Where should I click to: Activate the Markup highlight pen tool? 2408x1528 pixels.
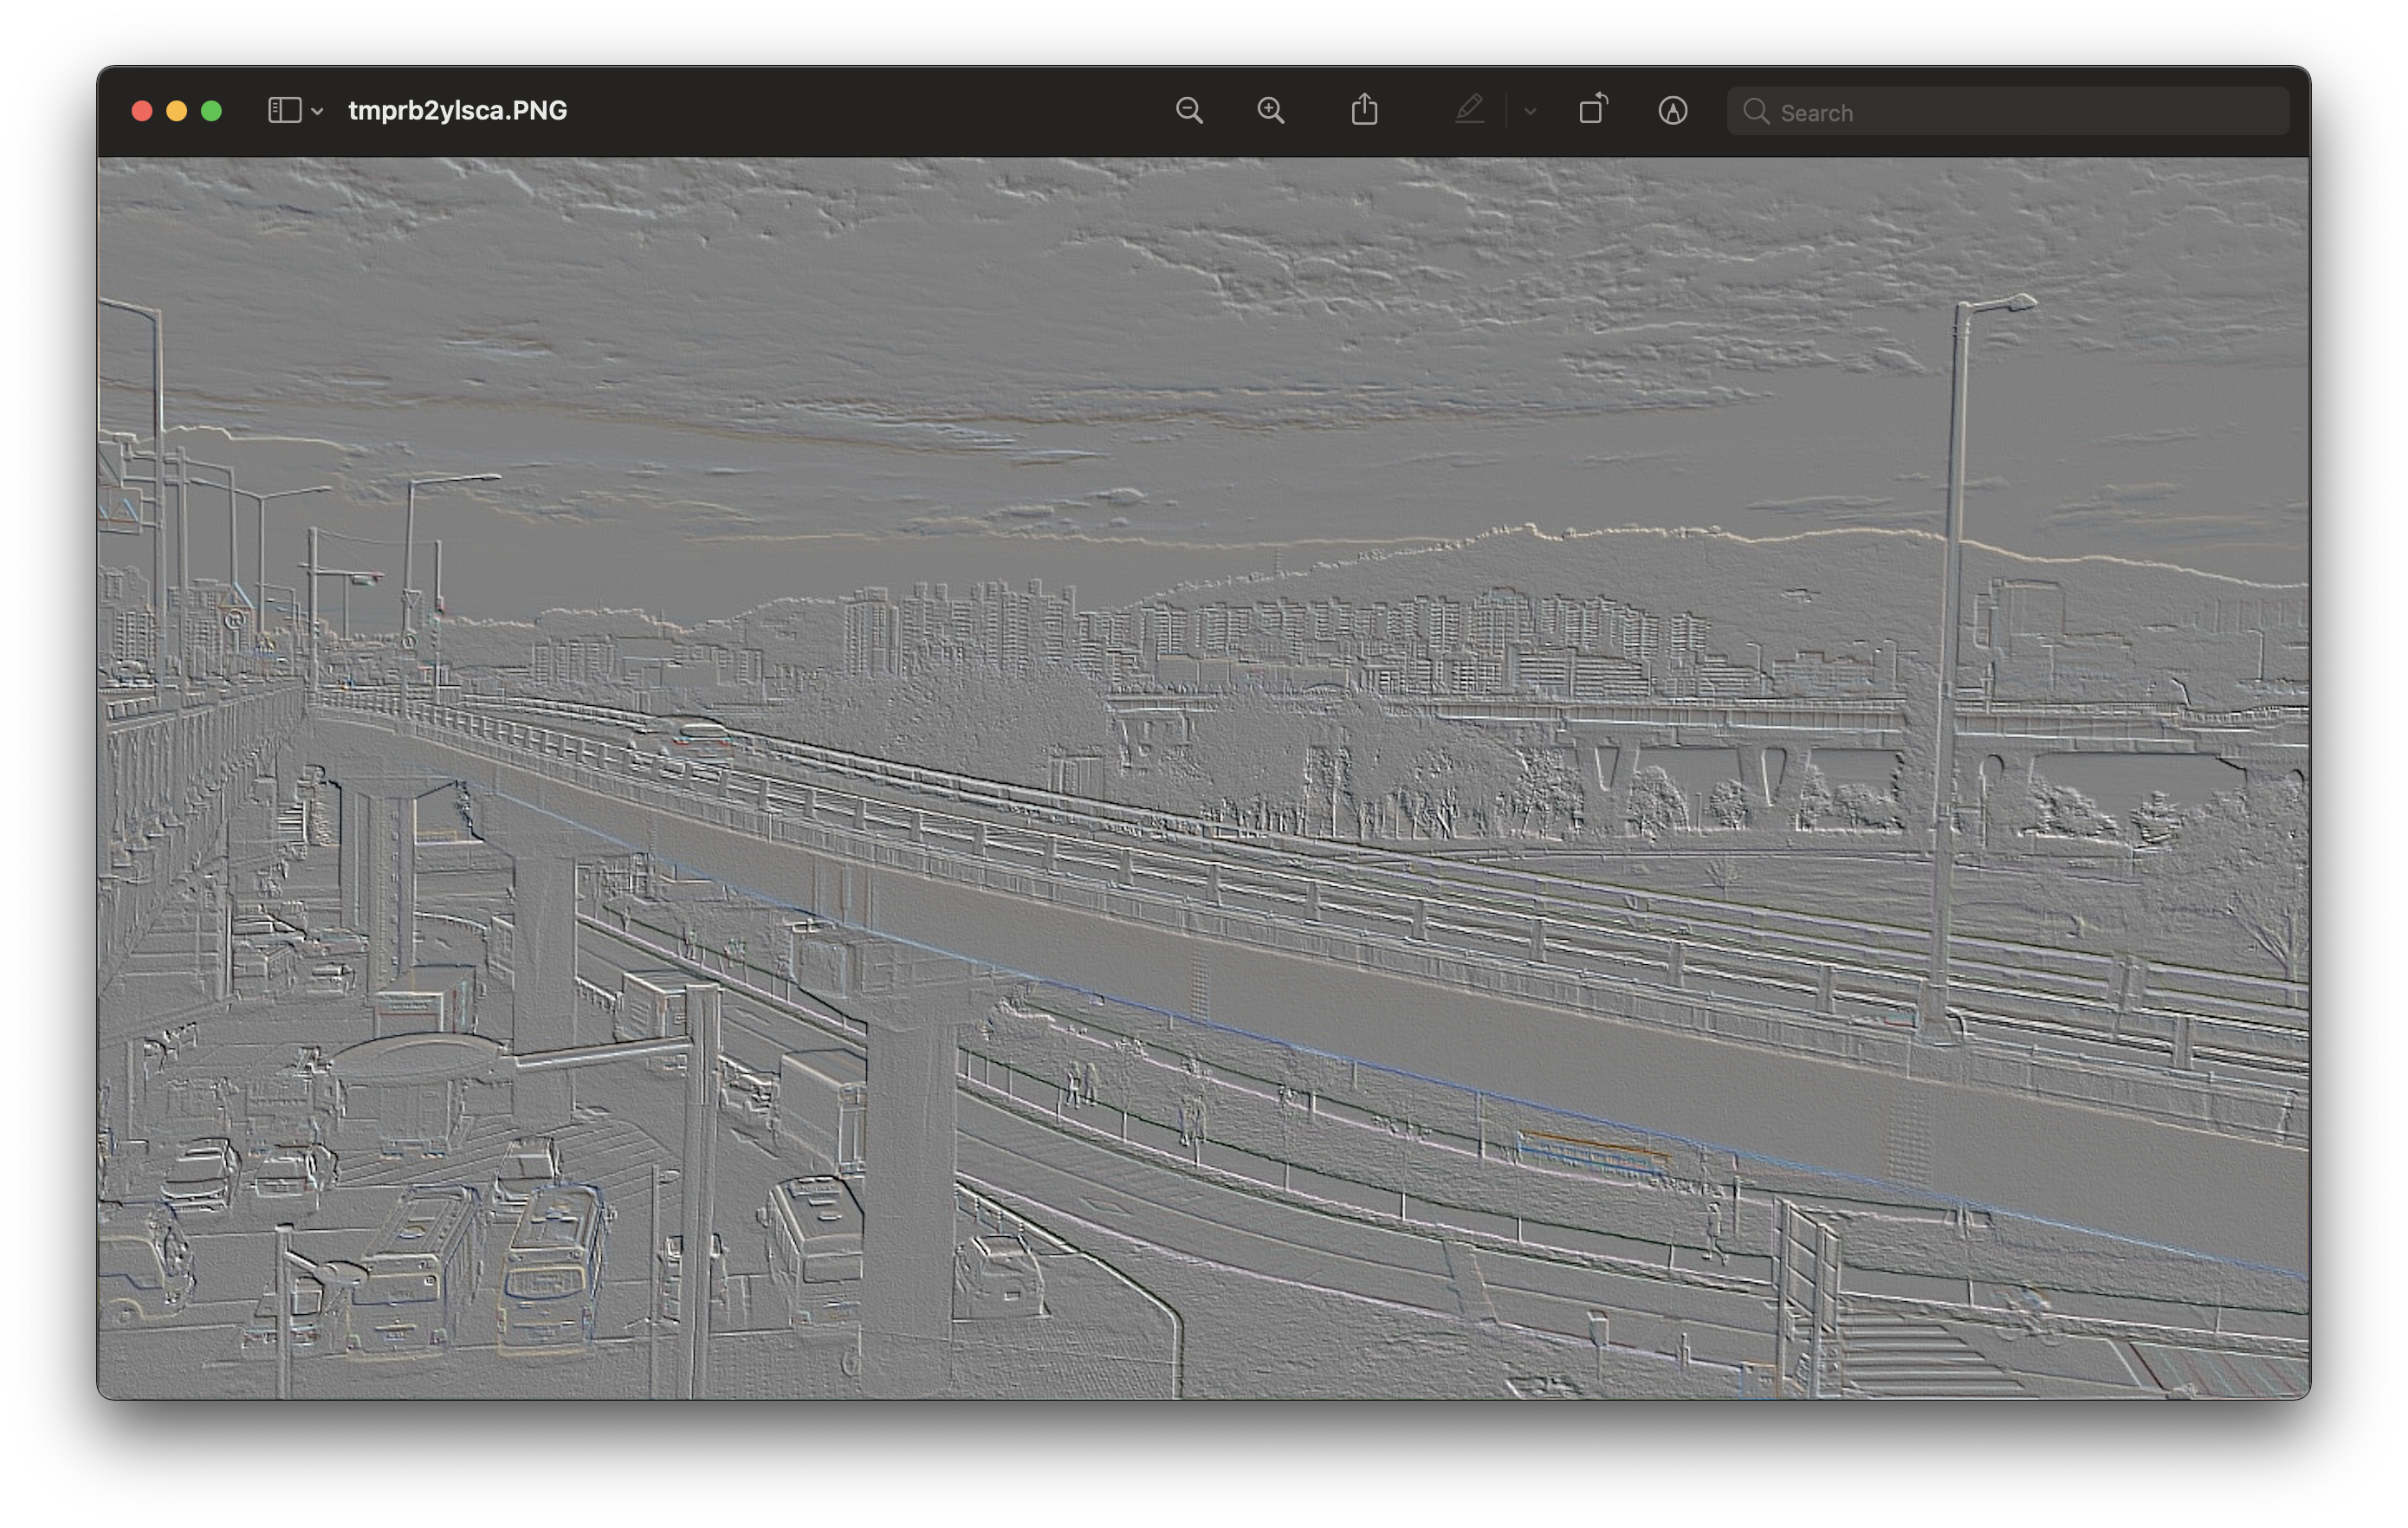point(1468,109)
